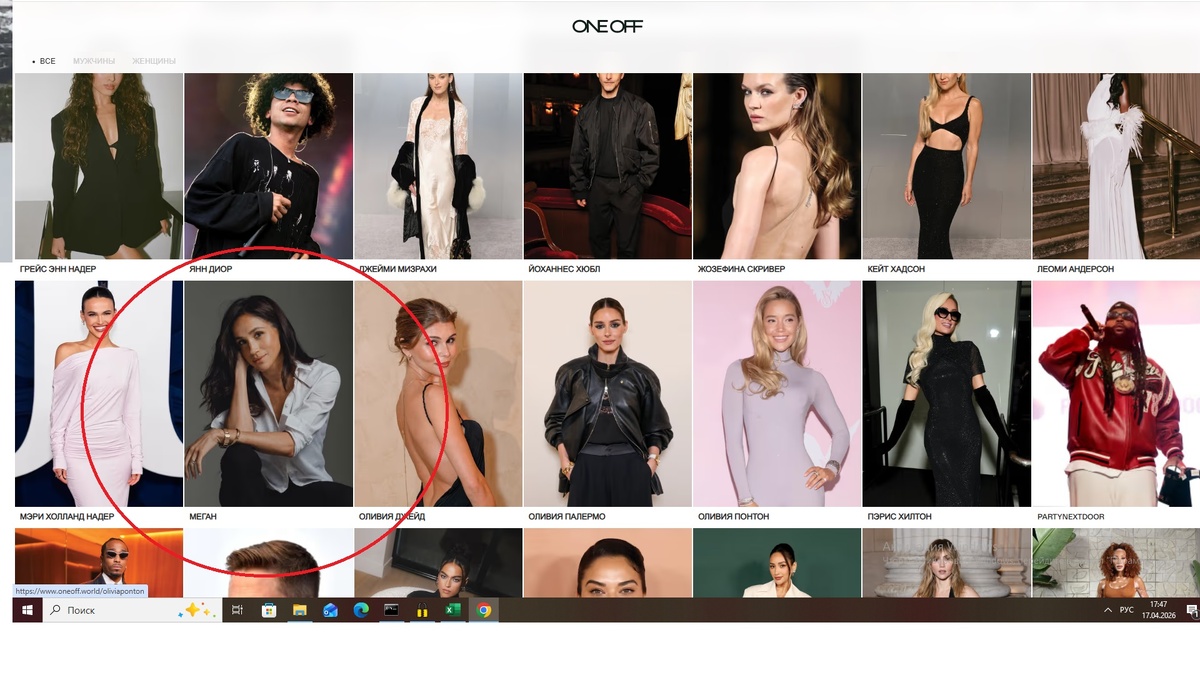This screenshot has width=1200, height=675.
Task: Launch Microsoft Edge from the taskbar
Action: pos(361,610)
